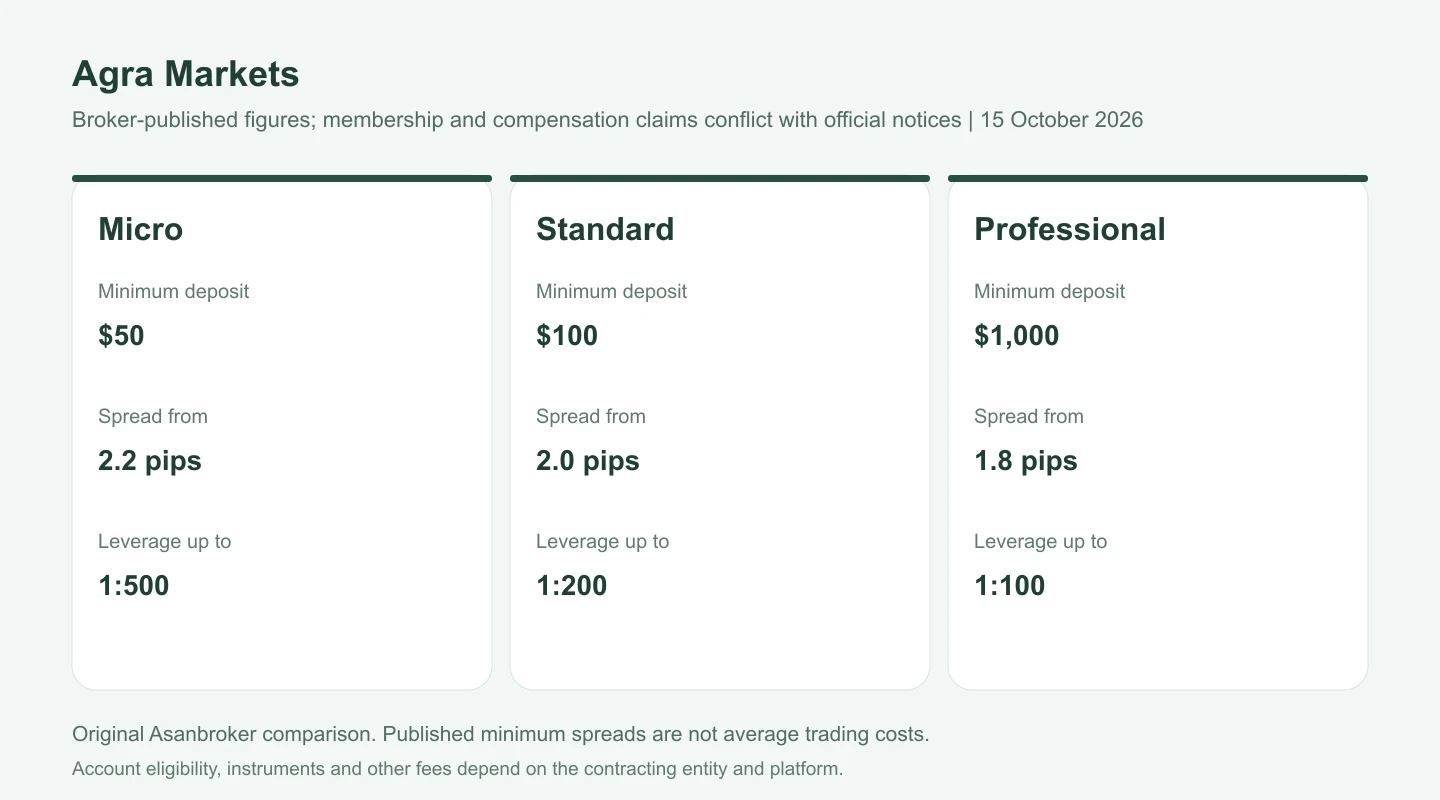Click the "Original Asanbroker comparison" footnote
The height and width of the screenshot is (800, 1440).
tap(501, 734)
